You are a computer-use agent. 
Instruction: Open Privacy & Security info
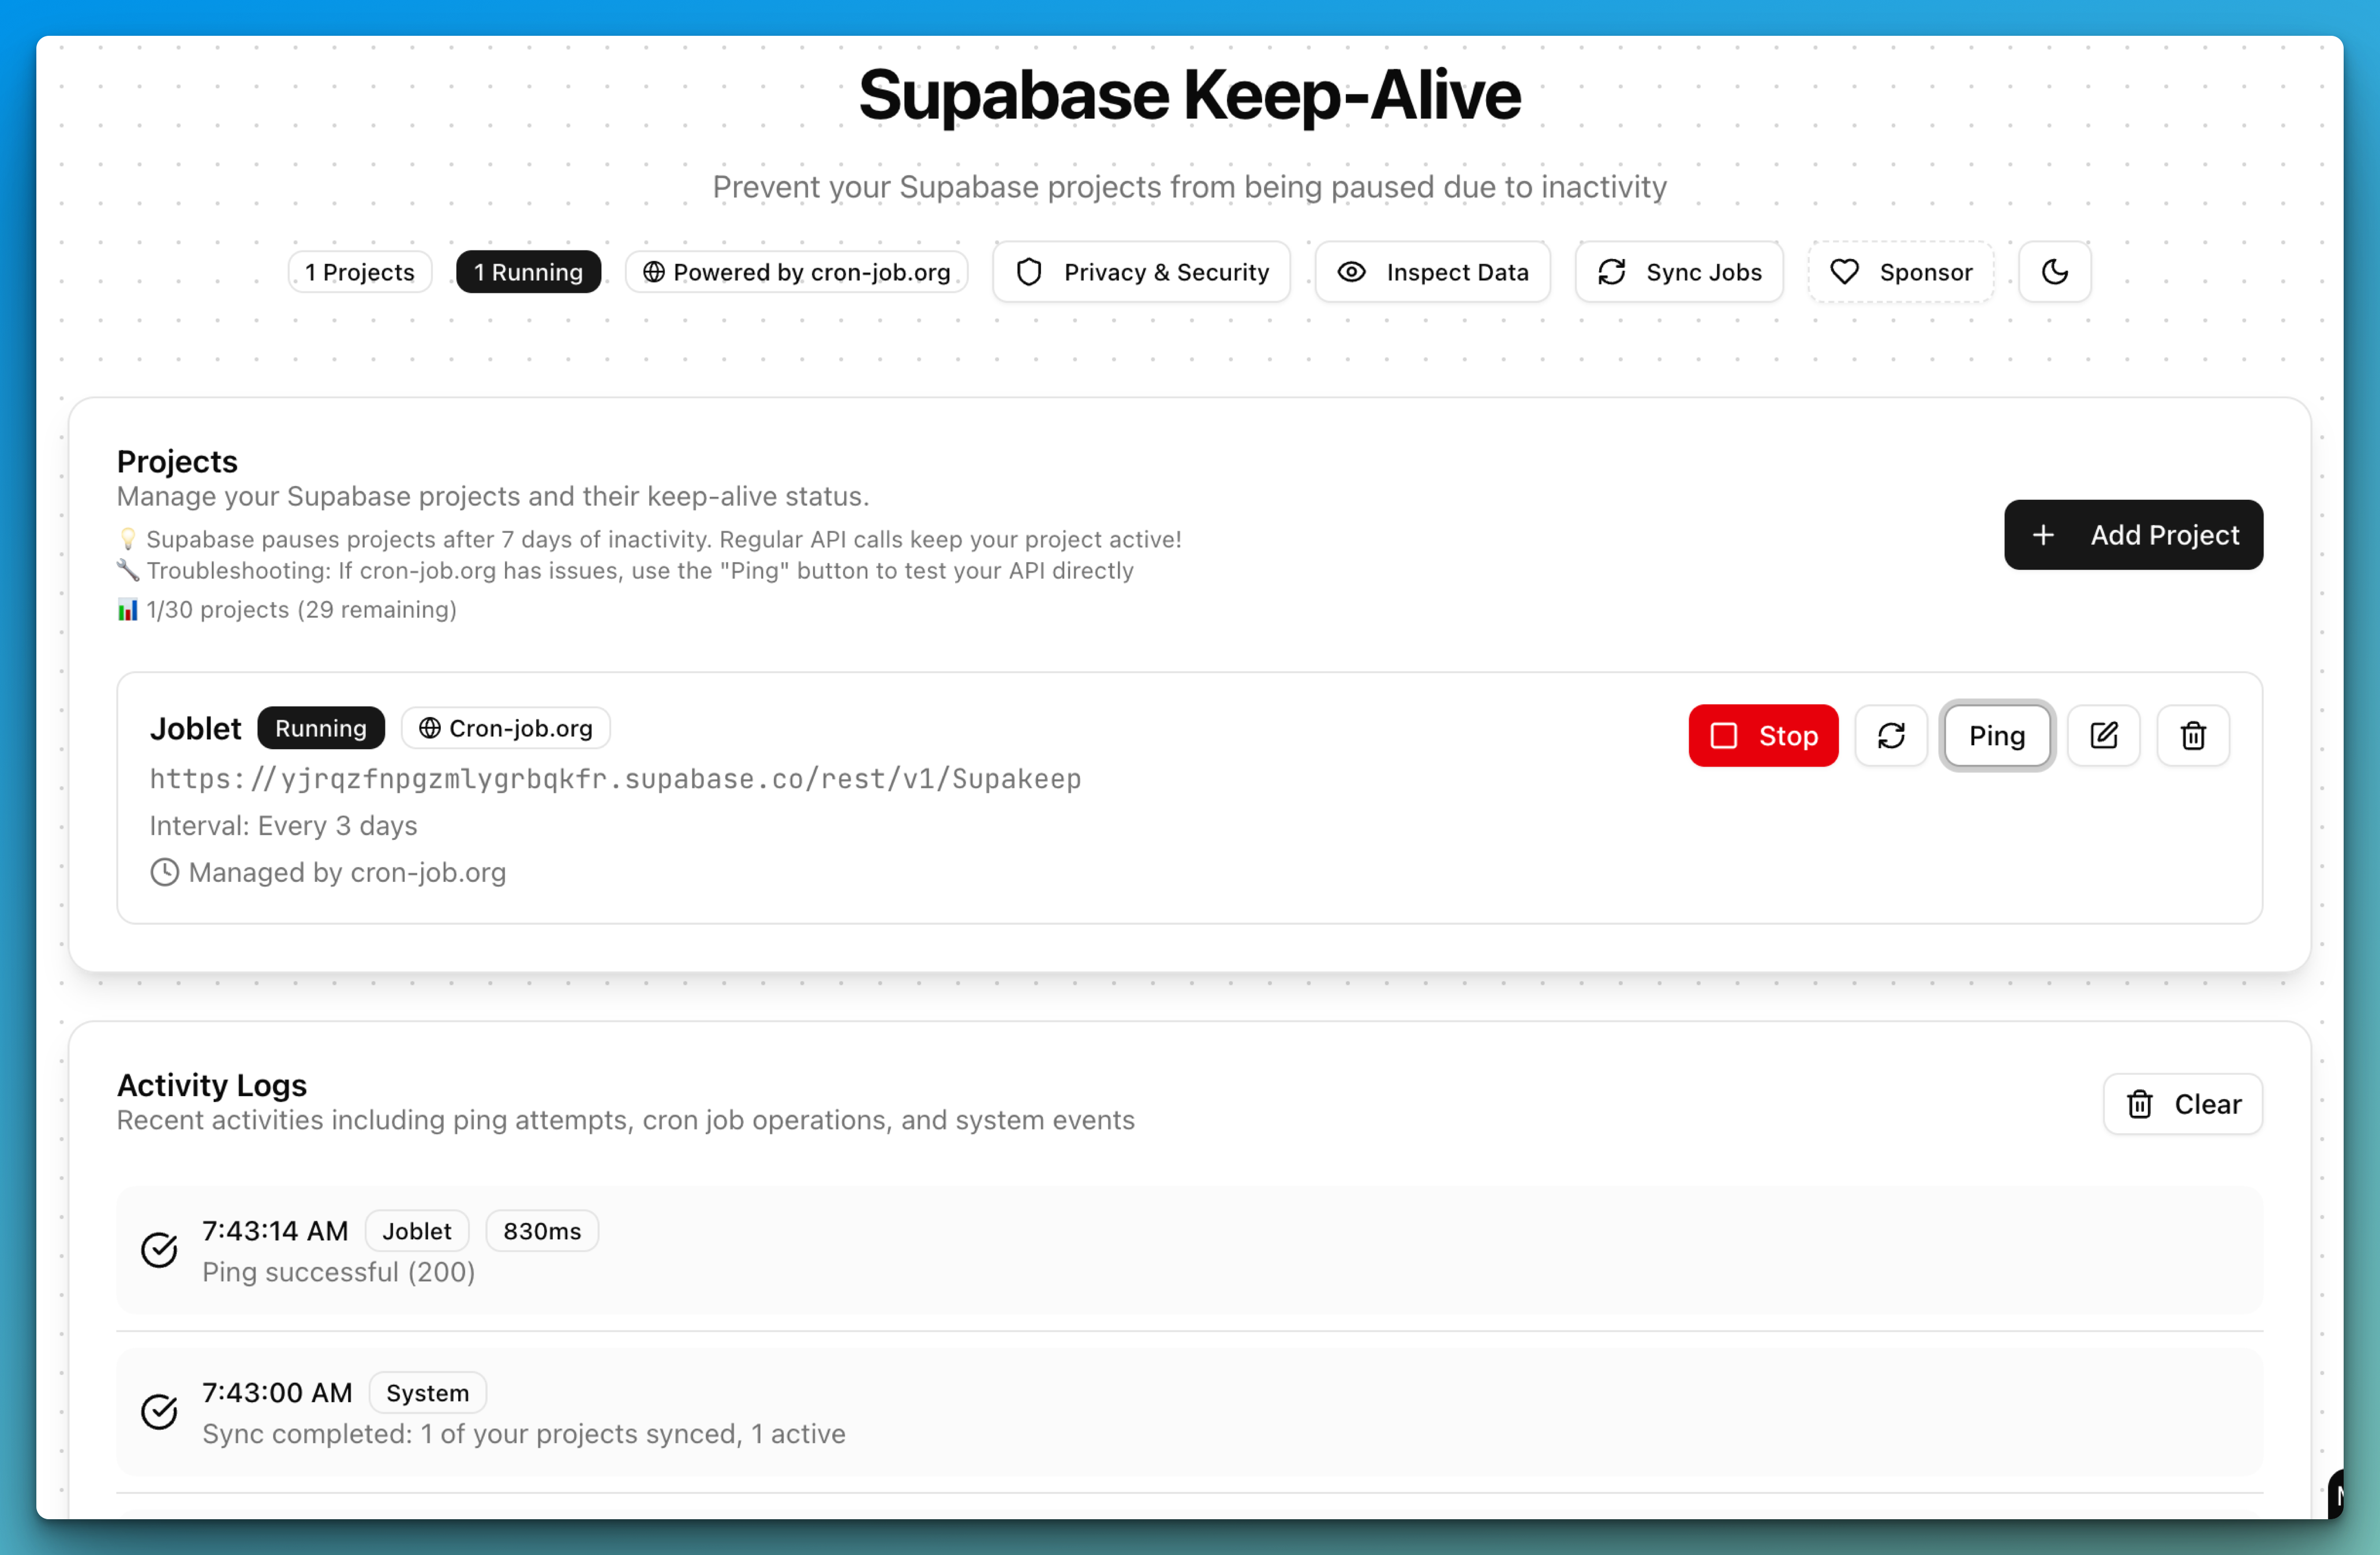pyautogui.click(x=1141, y=272)
